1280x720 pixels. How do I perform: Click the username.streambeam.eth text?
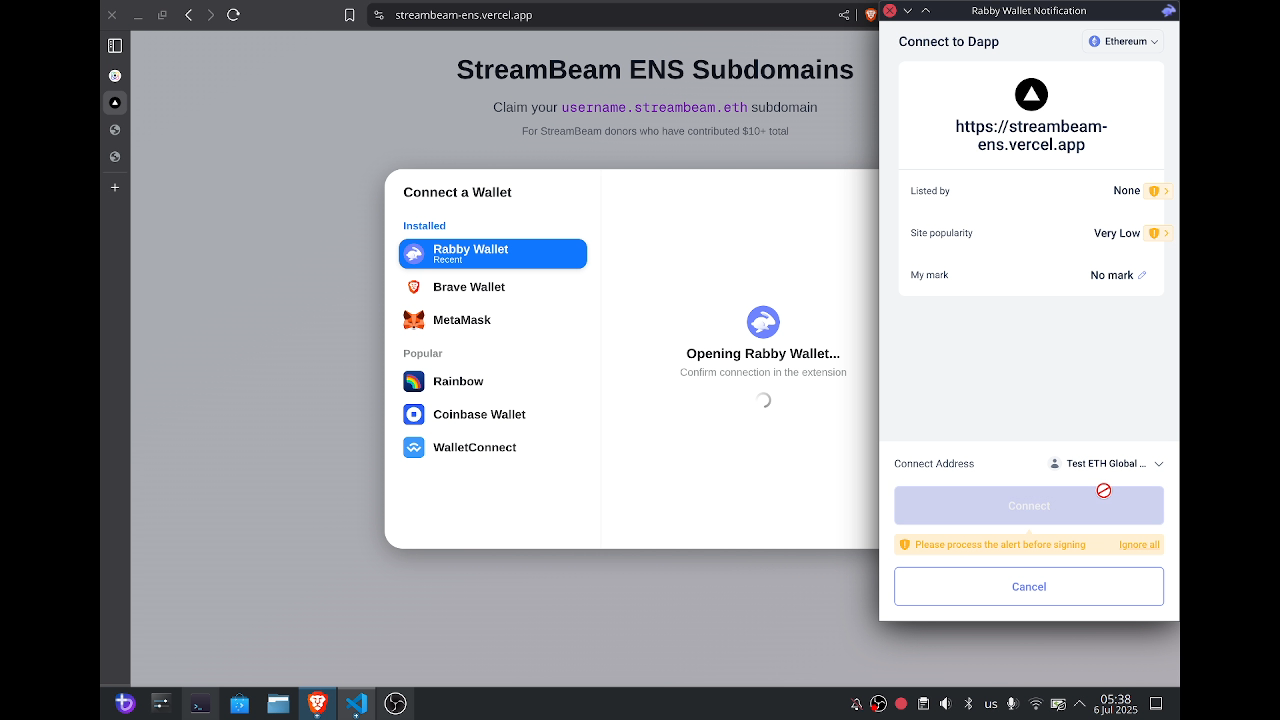[x=654, y=108]
